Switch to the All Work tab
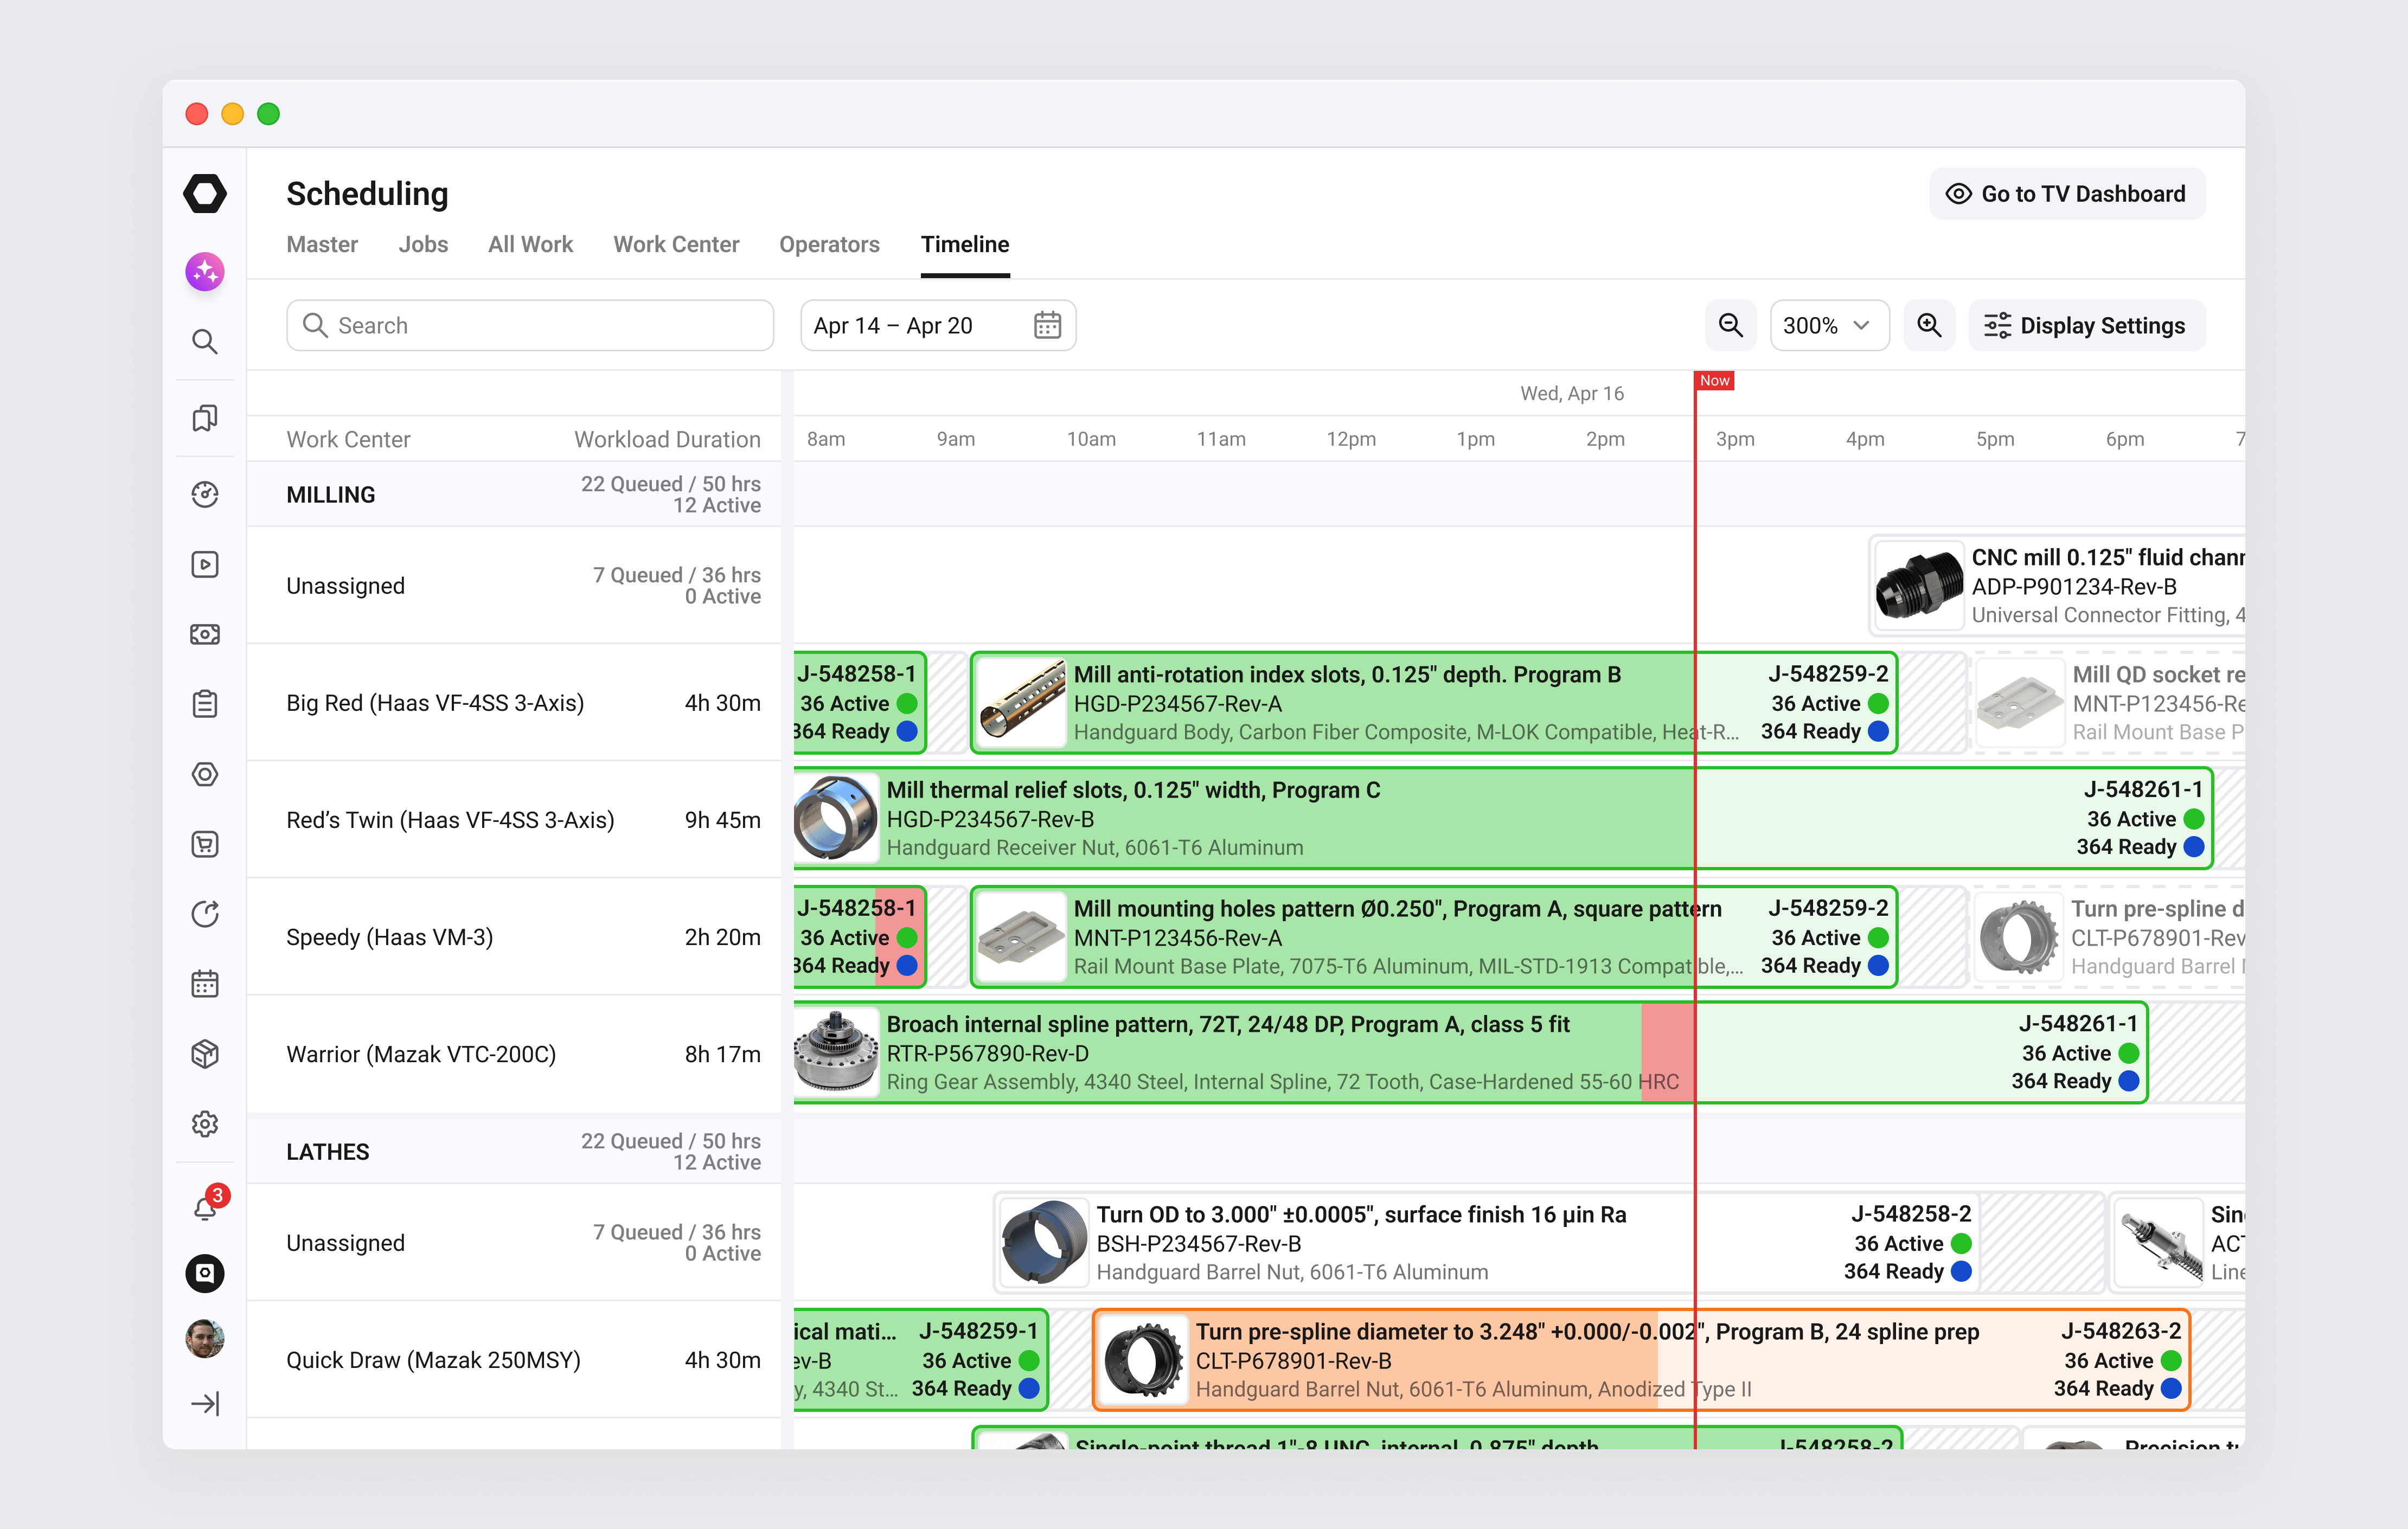Viewport: 2408px width, 1529px height. tap(530, 244)
